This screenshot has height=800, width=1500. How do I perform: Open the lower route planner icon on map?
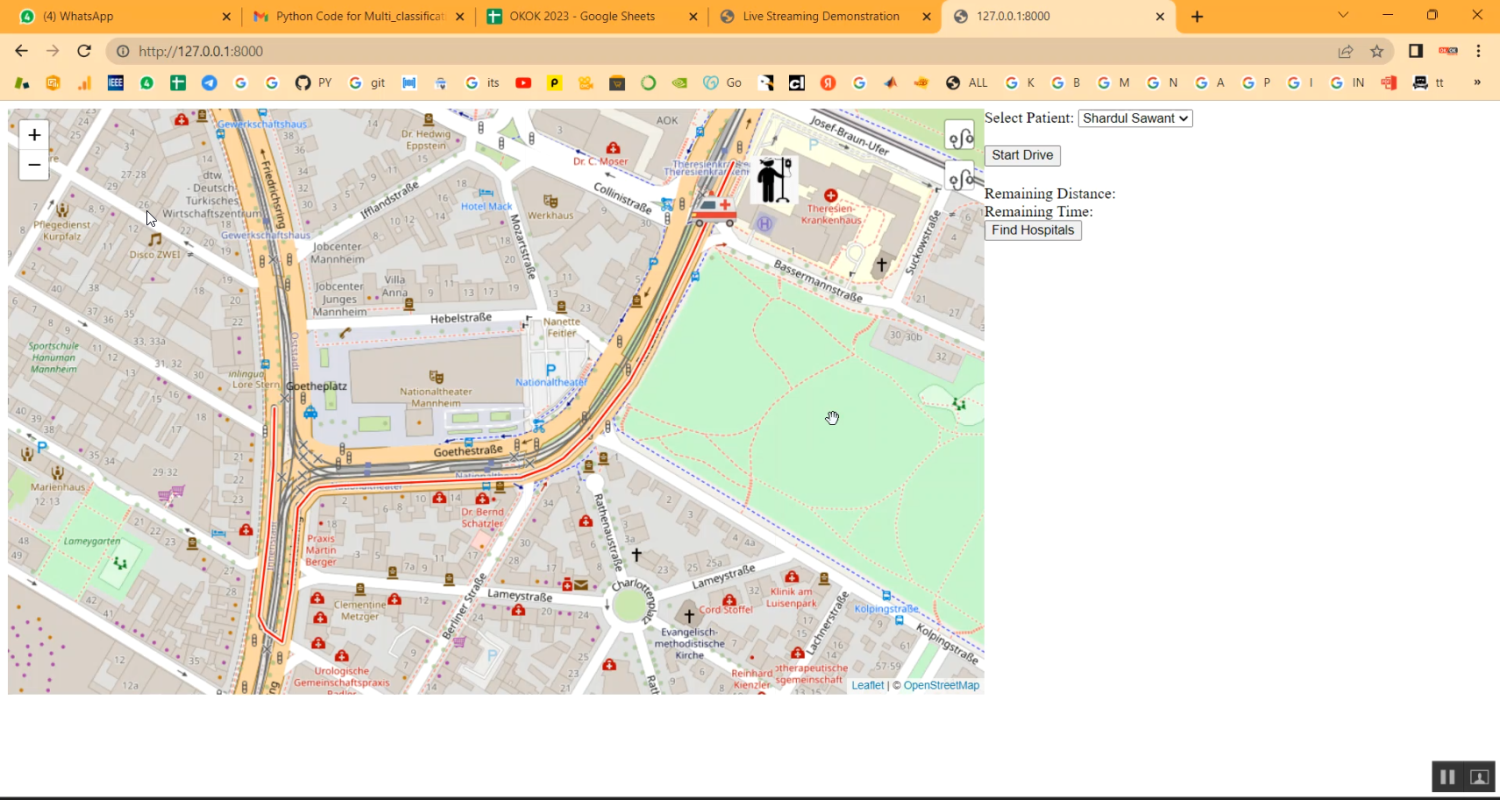click(959, 176)
